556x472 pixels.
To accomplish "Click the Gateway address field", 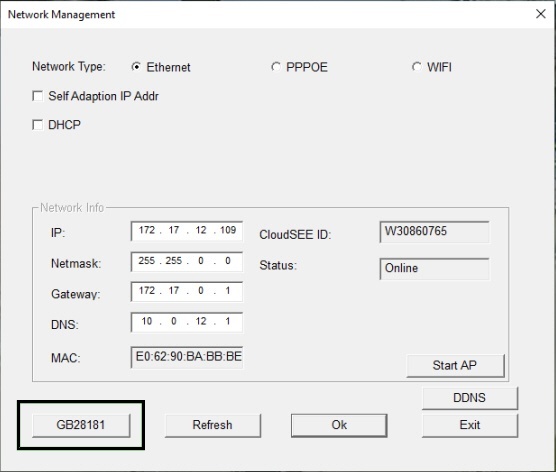I will click(187, 291).
